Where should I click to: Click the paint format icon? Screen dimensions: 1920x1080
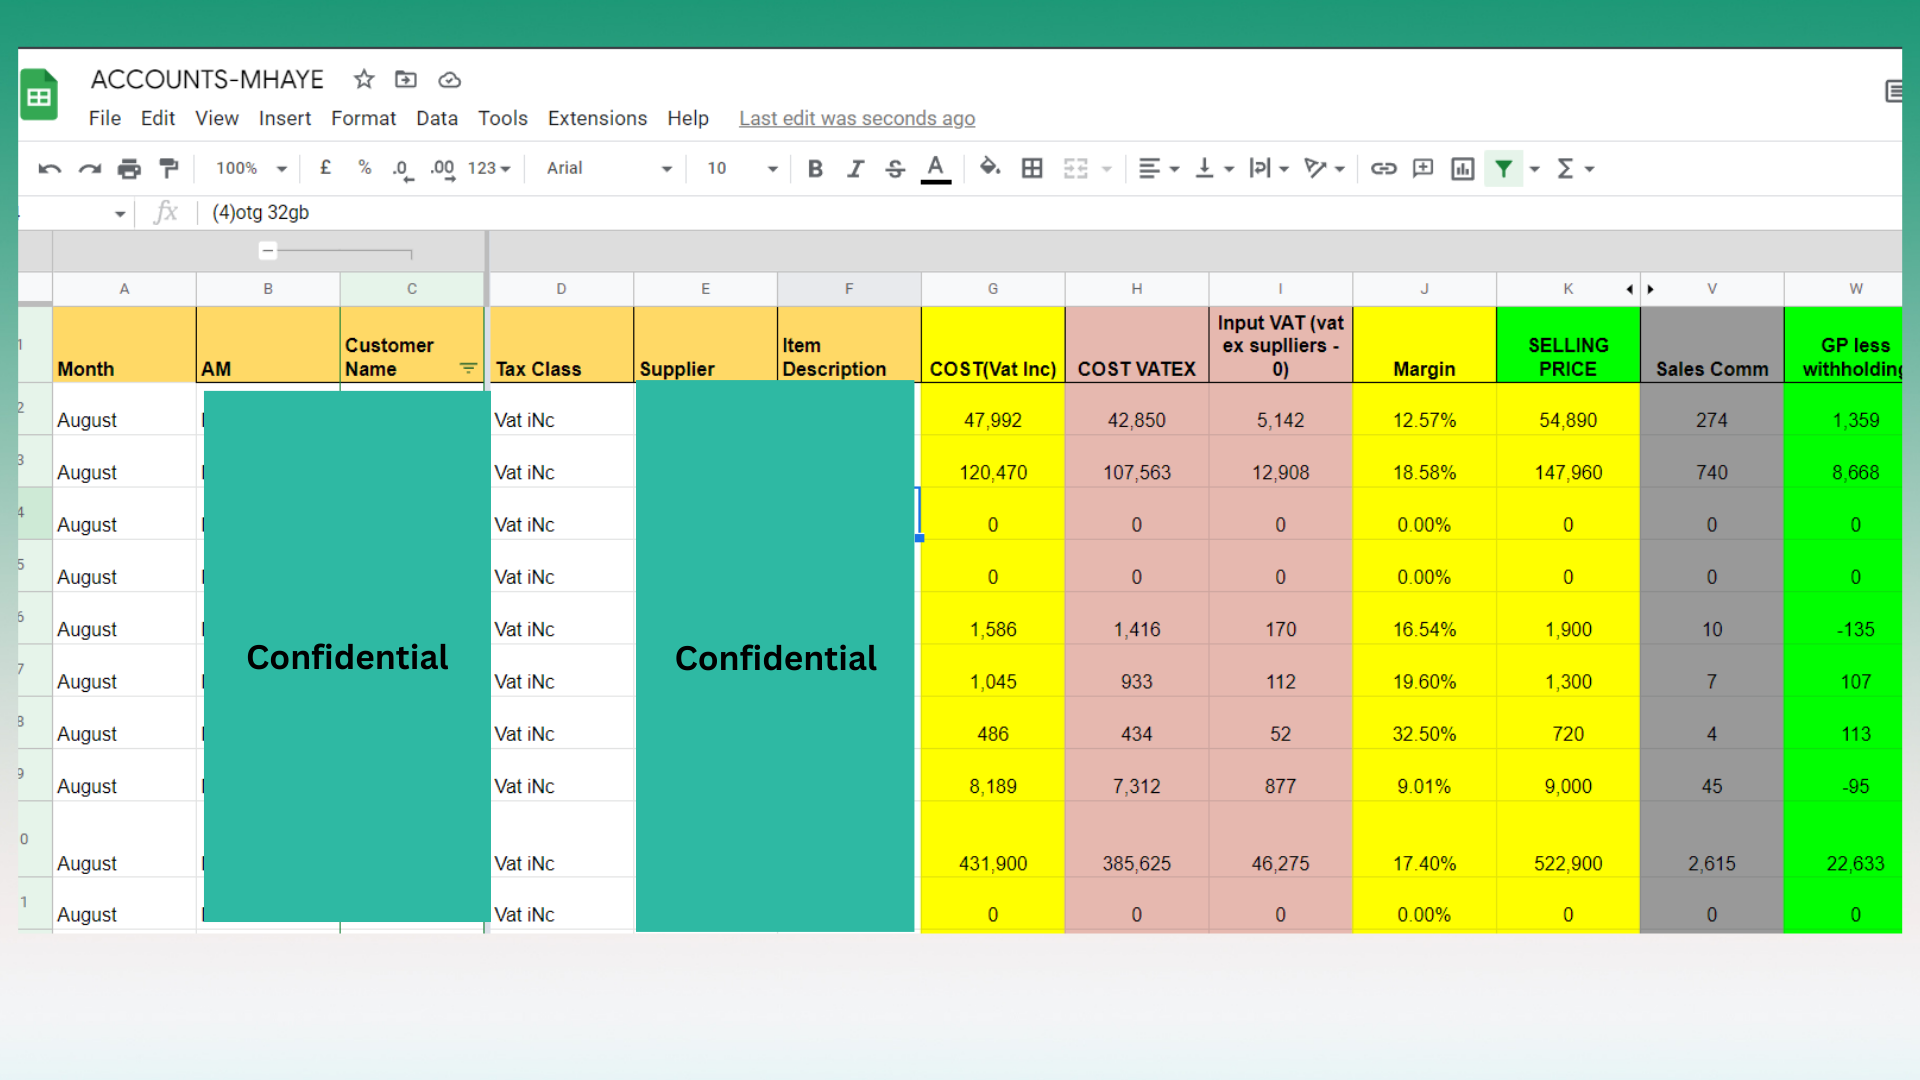tap(169, 168)
